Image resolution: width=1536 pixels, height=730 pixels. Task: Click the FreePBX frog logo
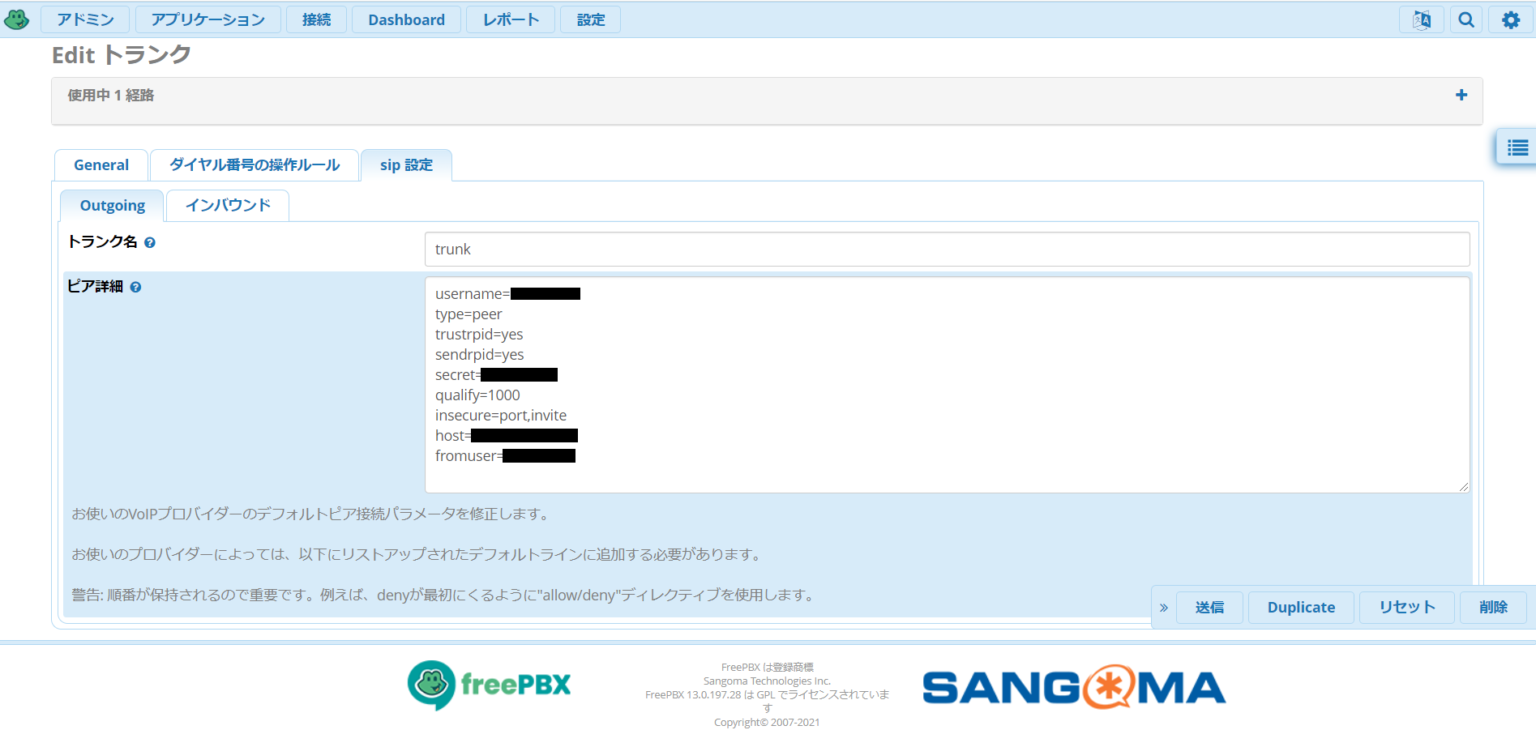[x=16, y=18]
